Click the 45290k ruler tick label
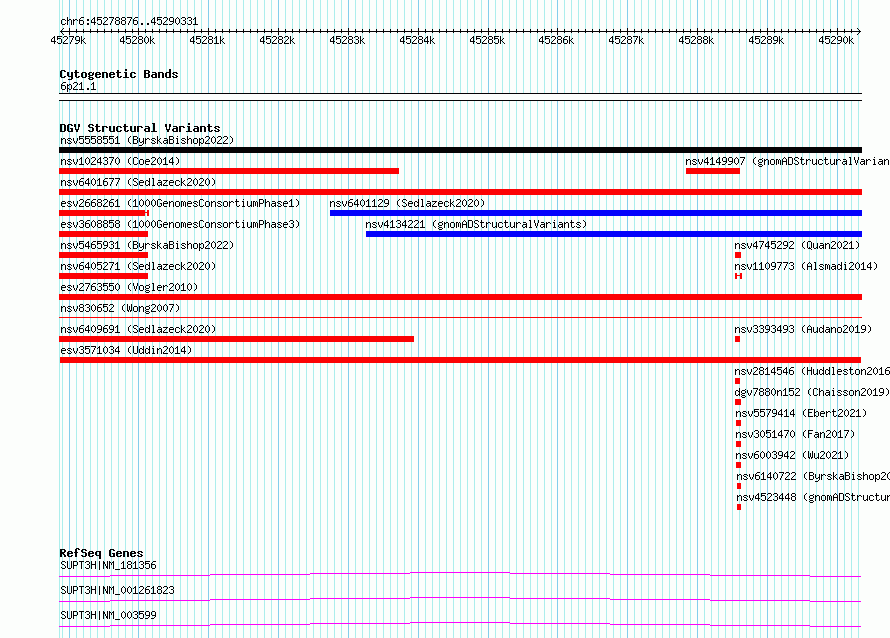Viewport: 890px width, 638px height. pos(836,40)
